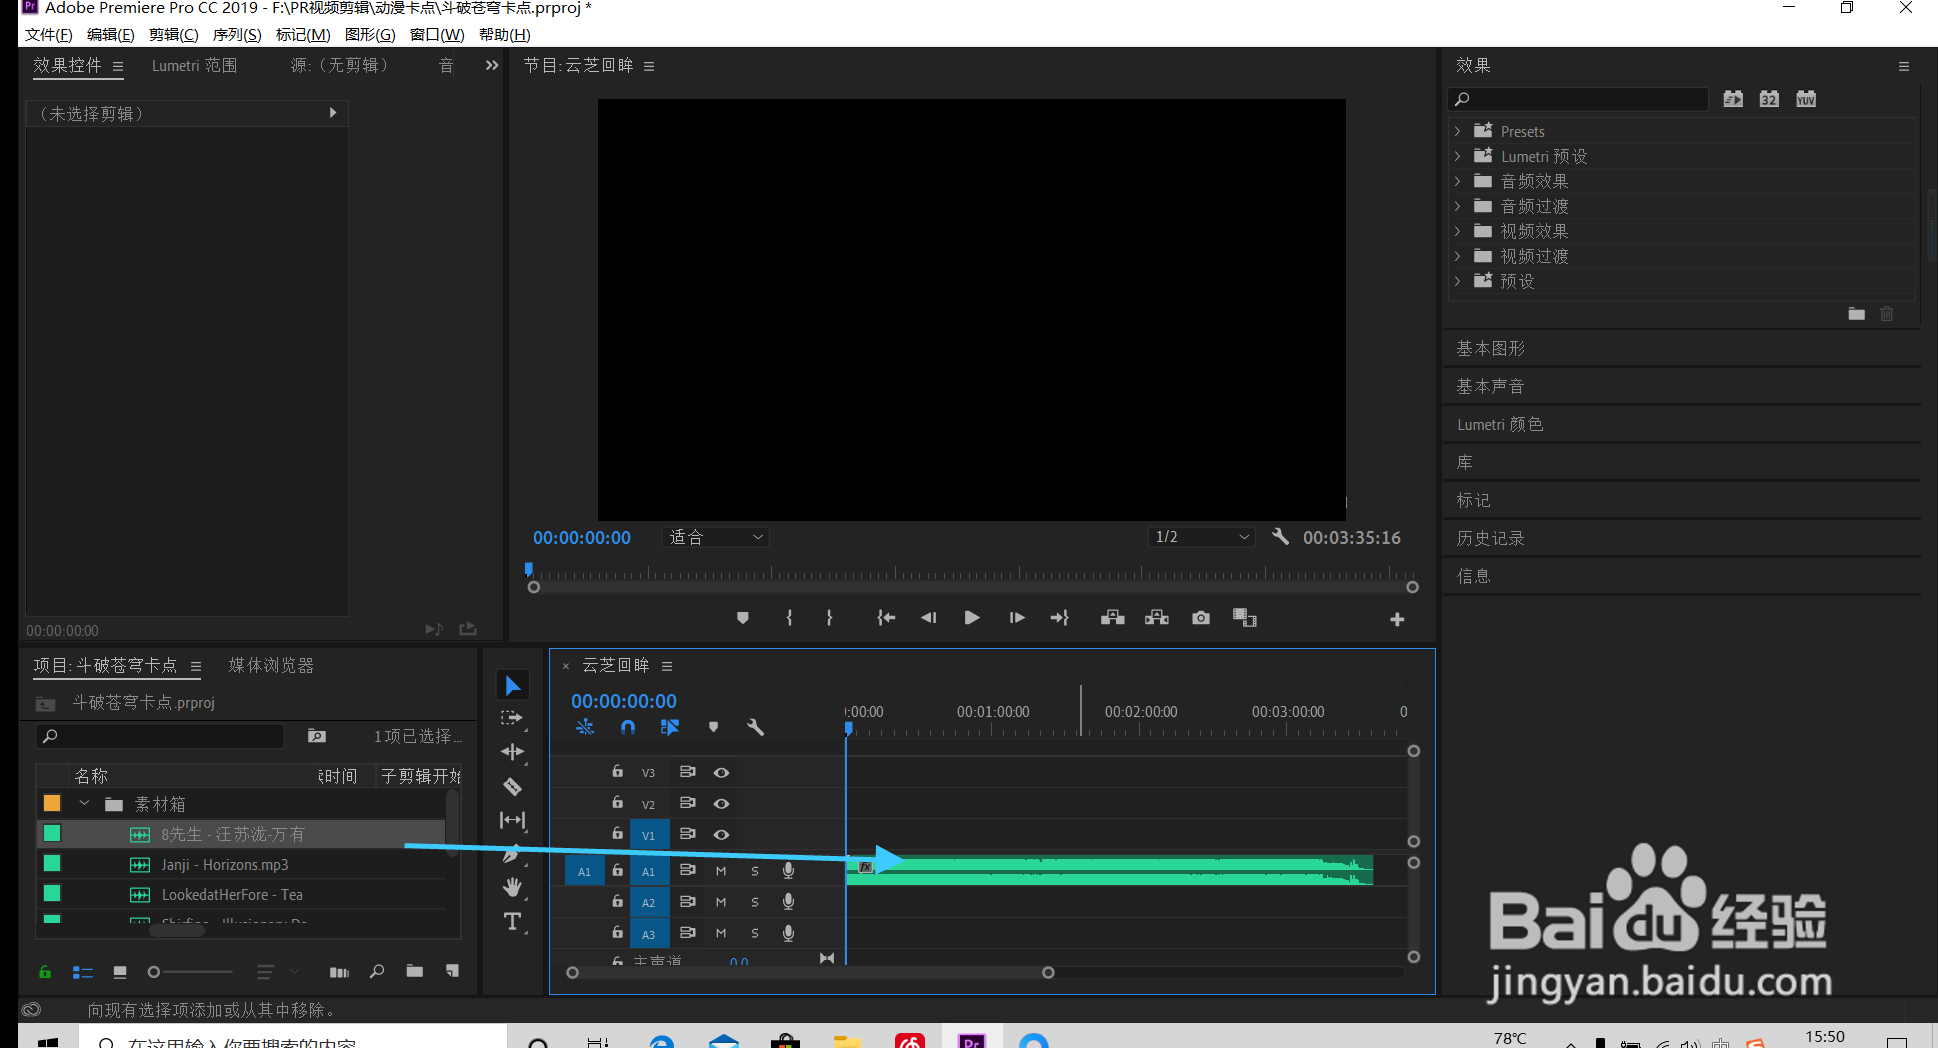The image size is (1938, 1048).
Task: Expand Lumetri 预设 folder
Action: [1458, 156]
